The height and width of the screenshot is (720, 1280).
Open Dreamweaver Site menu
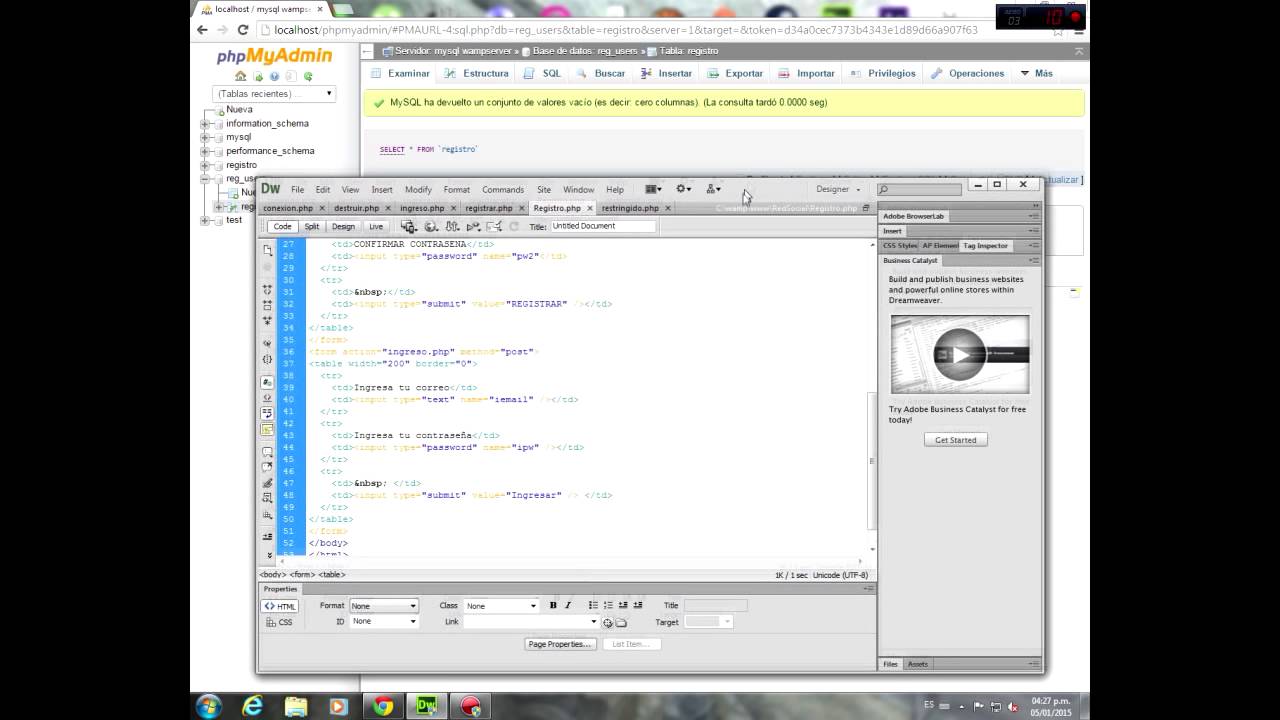[x=544, y=190]
